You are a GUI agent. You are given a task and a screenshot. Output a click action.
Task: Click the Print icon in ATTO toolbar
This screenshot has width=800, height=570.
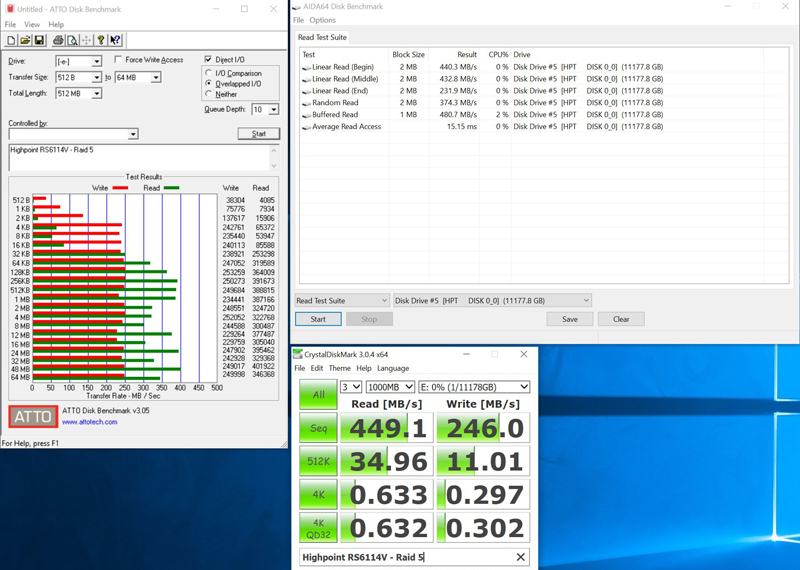click(58, 41)
